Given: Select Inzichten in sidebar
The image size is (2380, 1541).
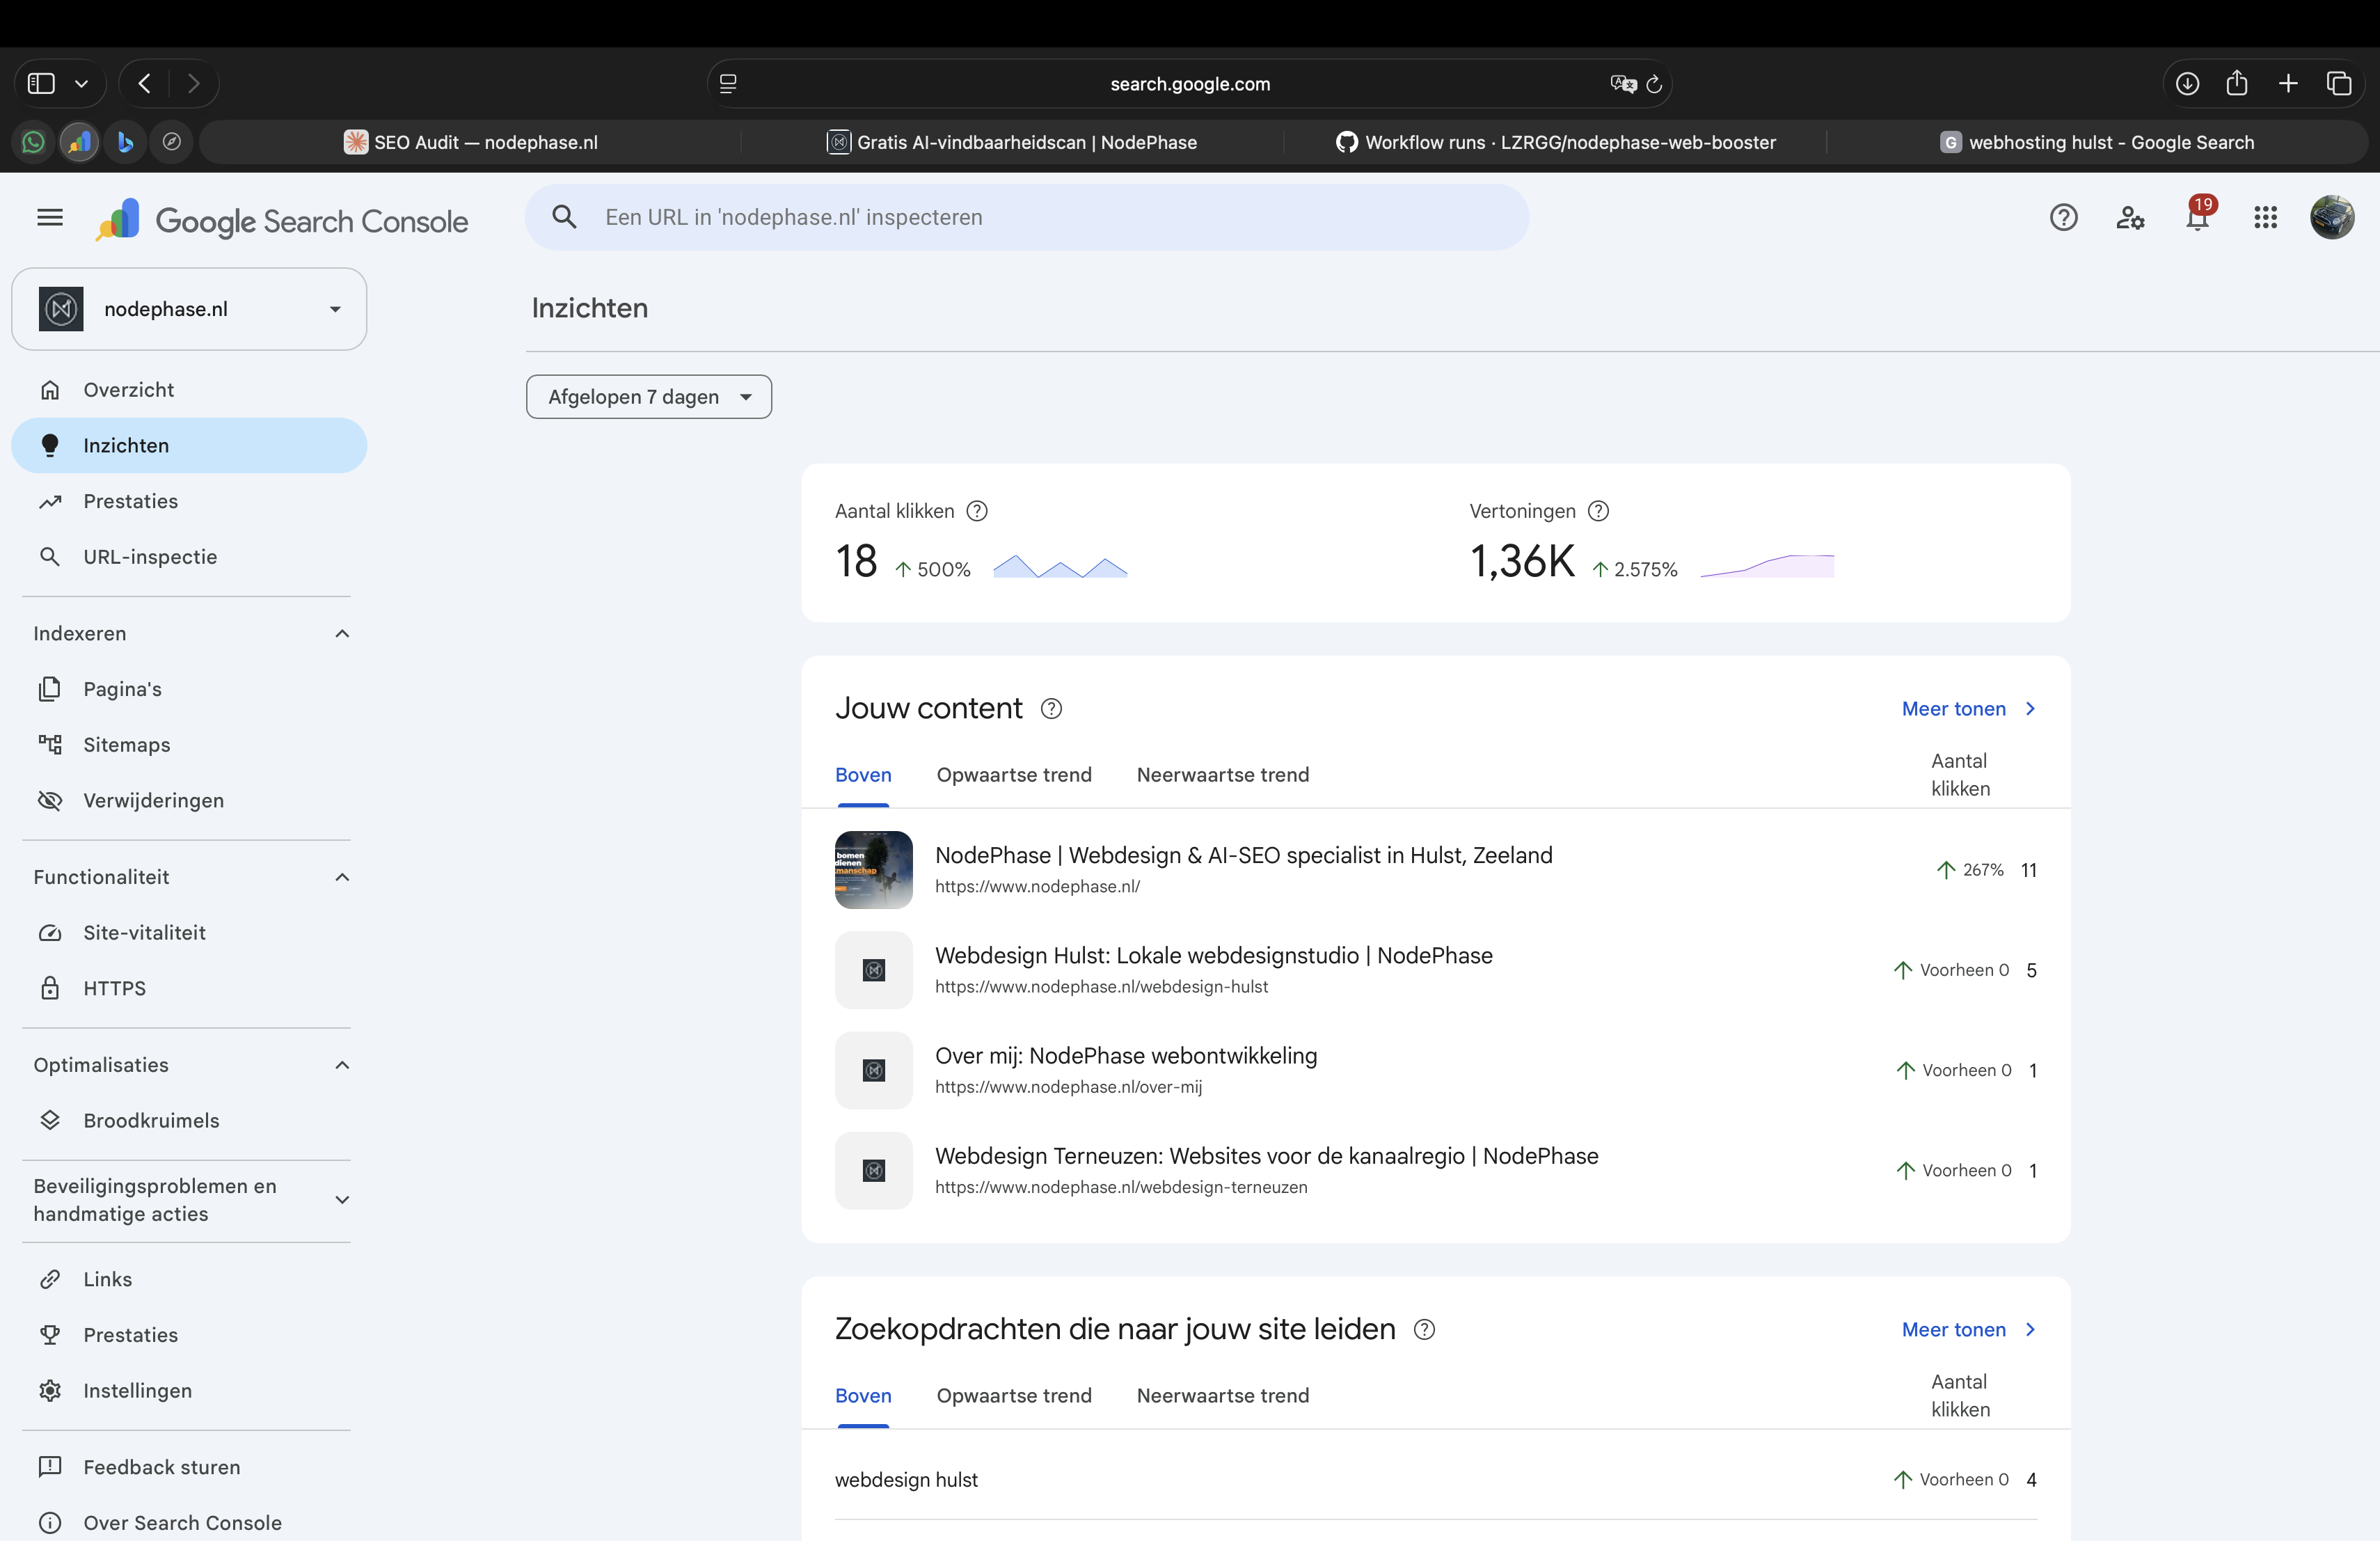Looking at the screenshot, I should click(189, 445).
